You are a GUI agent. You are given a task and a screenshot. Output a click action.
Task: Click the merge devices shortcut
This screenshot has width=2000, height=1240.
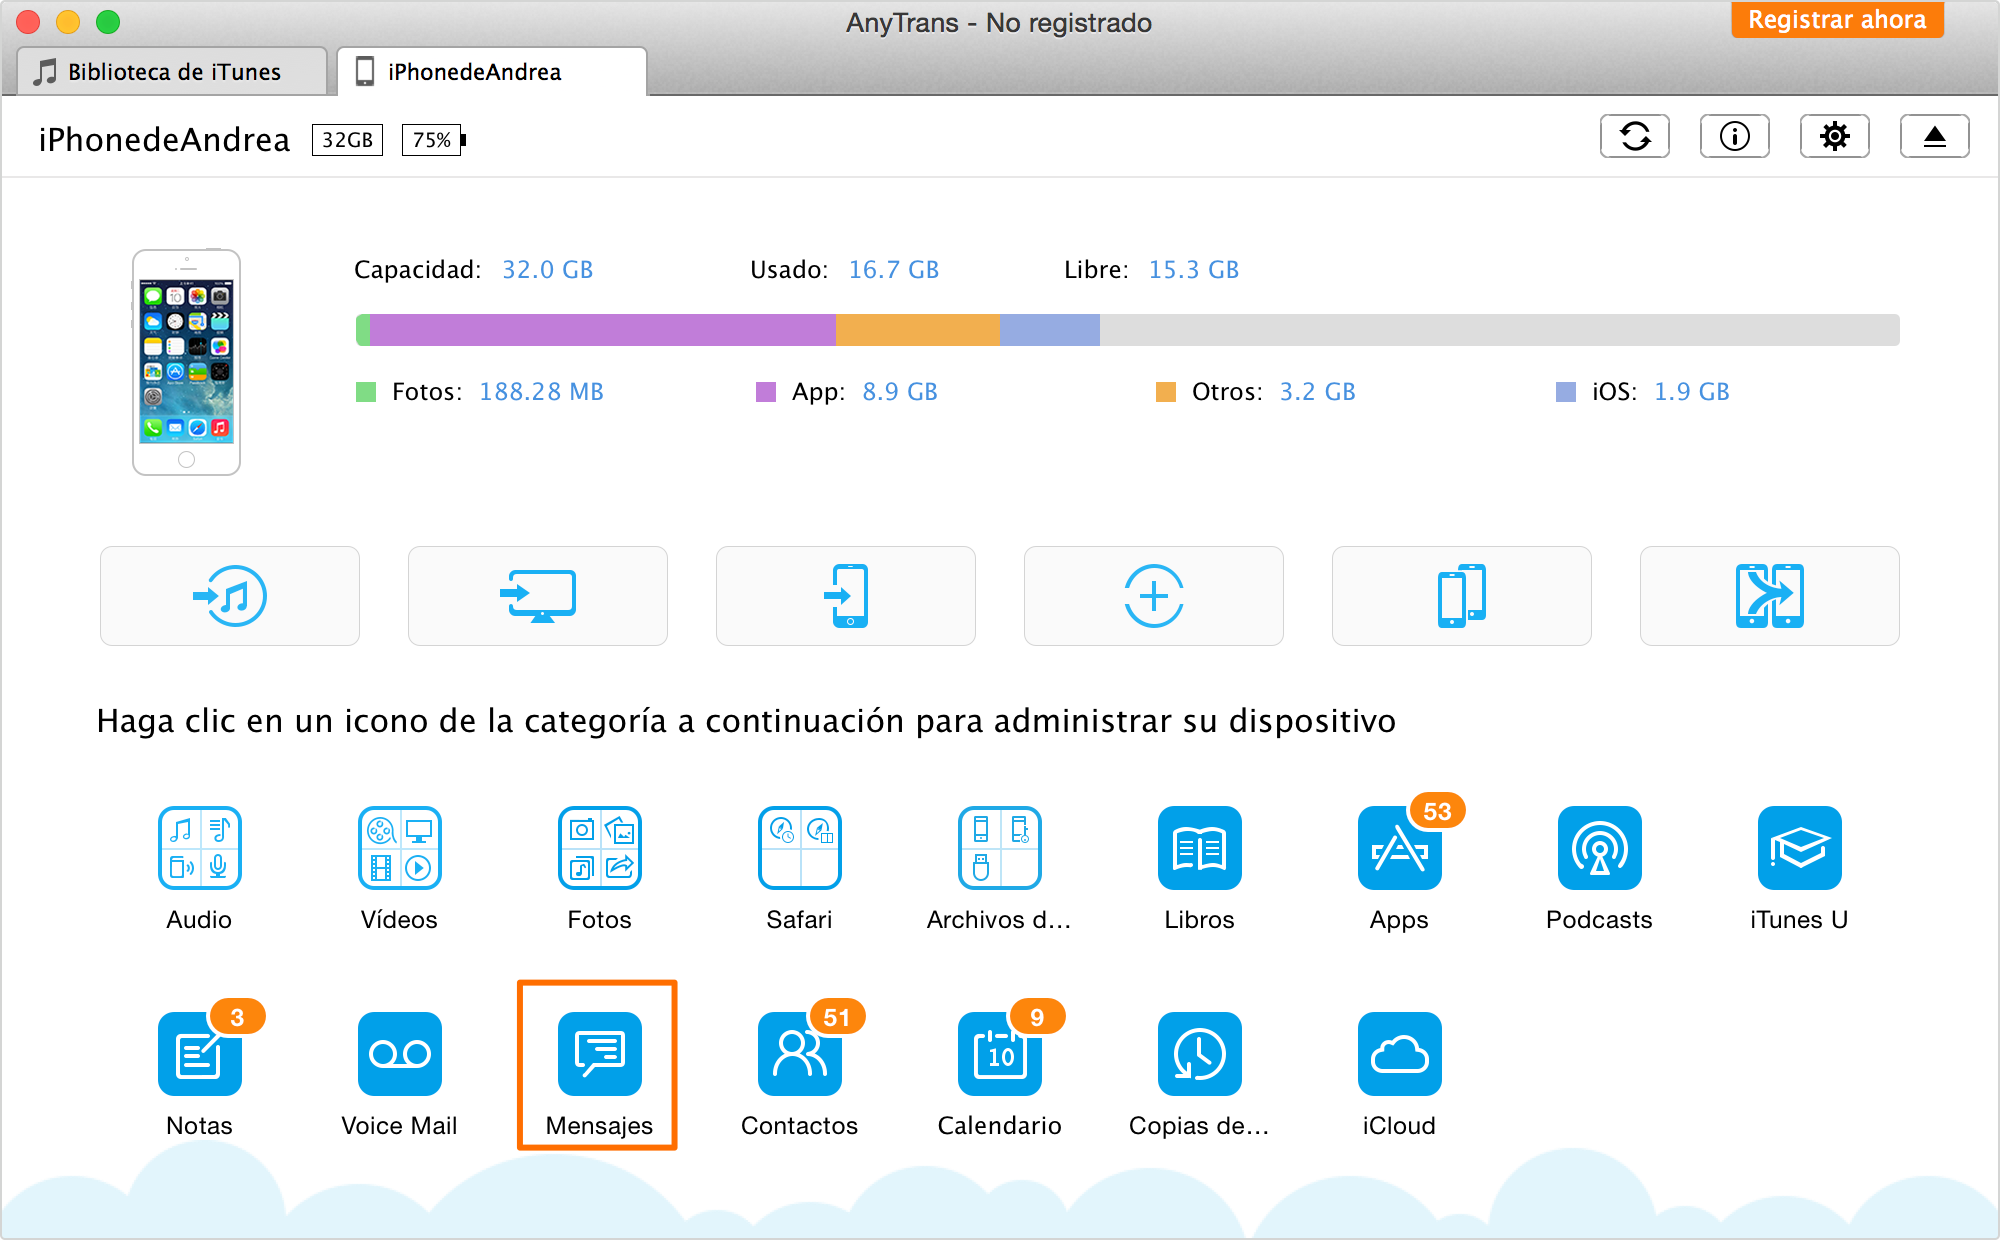[1770, 596]
